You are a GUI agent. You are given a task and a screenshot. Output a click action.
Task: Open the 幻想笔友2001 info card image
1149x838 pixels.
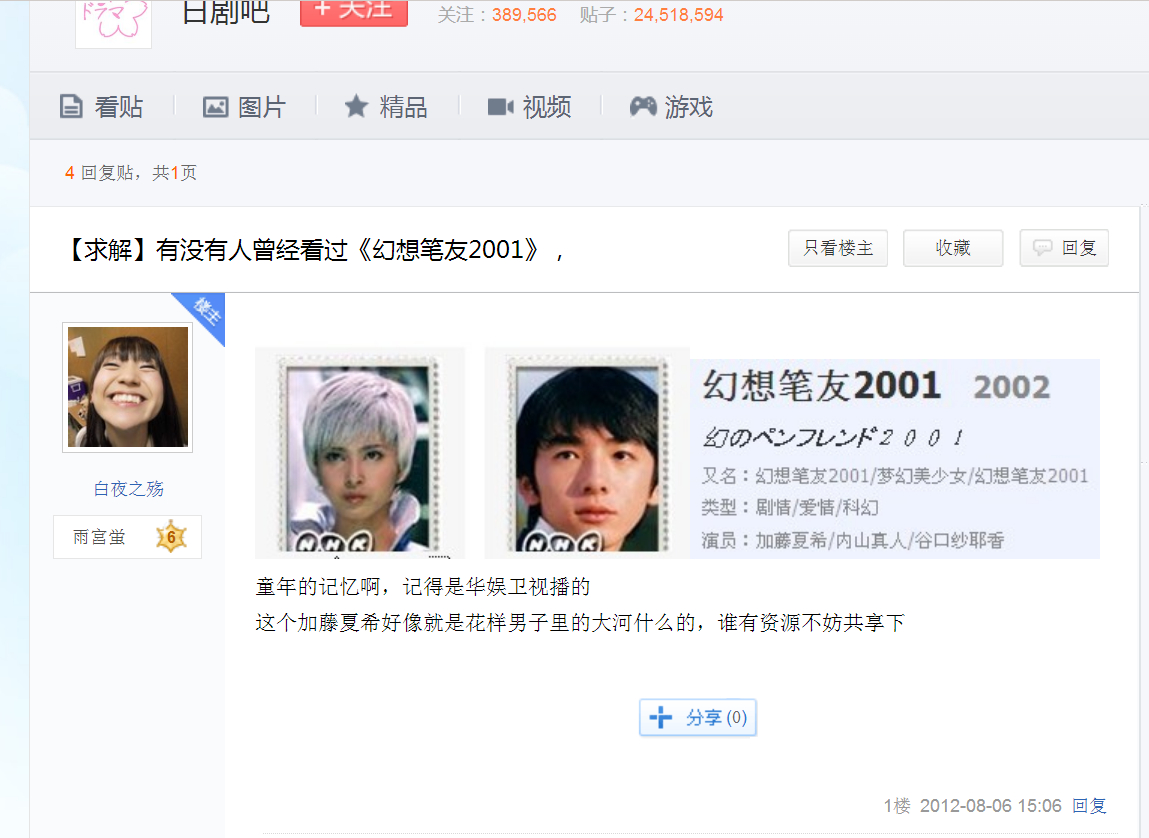[x=895, y=459]
